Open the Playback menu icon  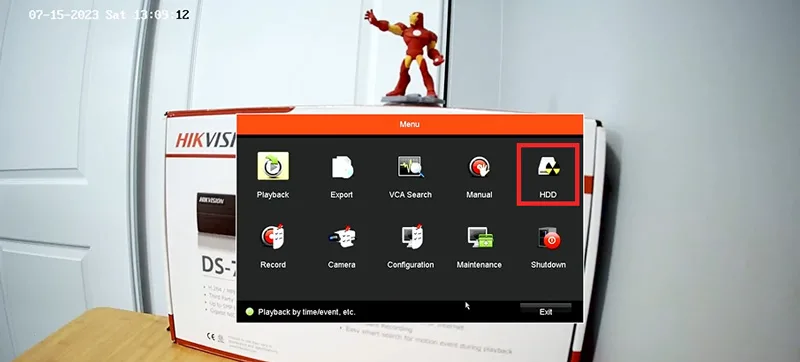click(x=273, y=166)
